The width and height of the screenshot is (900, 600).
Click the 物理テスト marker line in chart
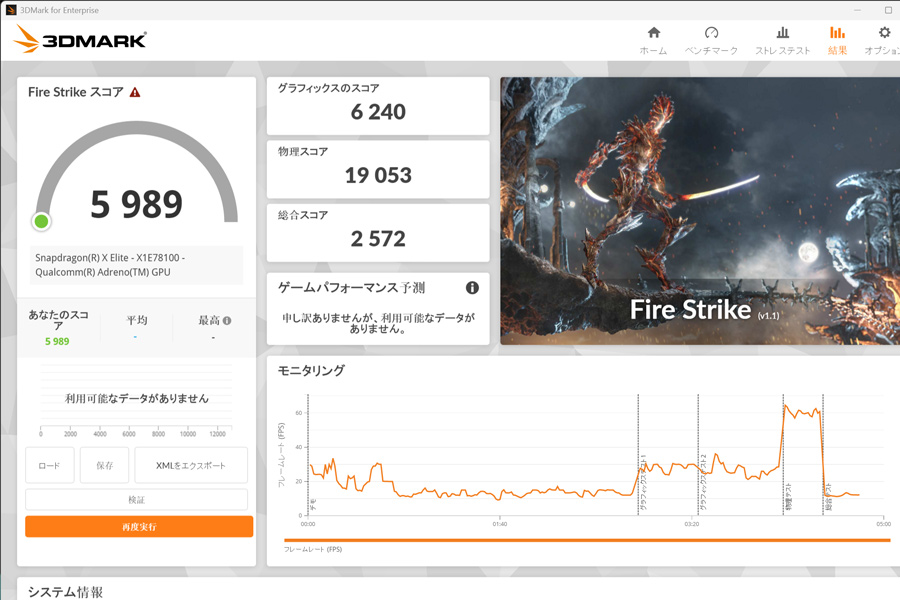pos(783,454)
